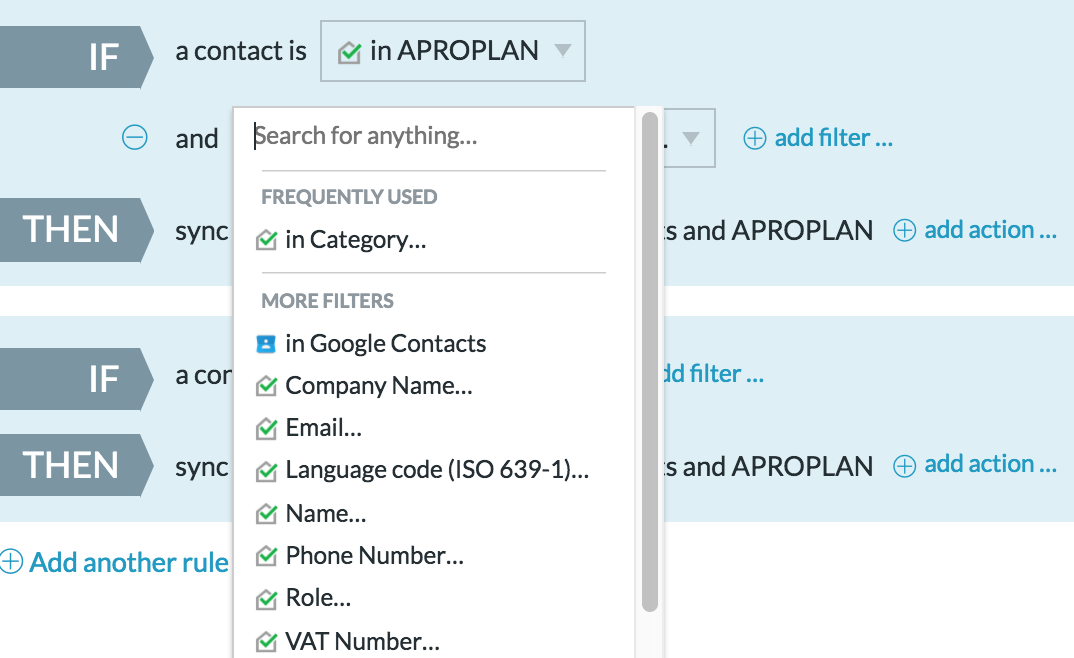Click the plus icon before 'Add another rule'

click(11, 561)
